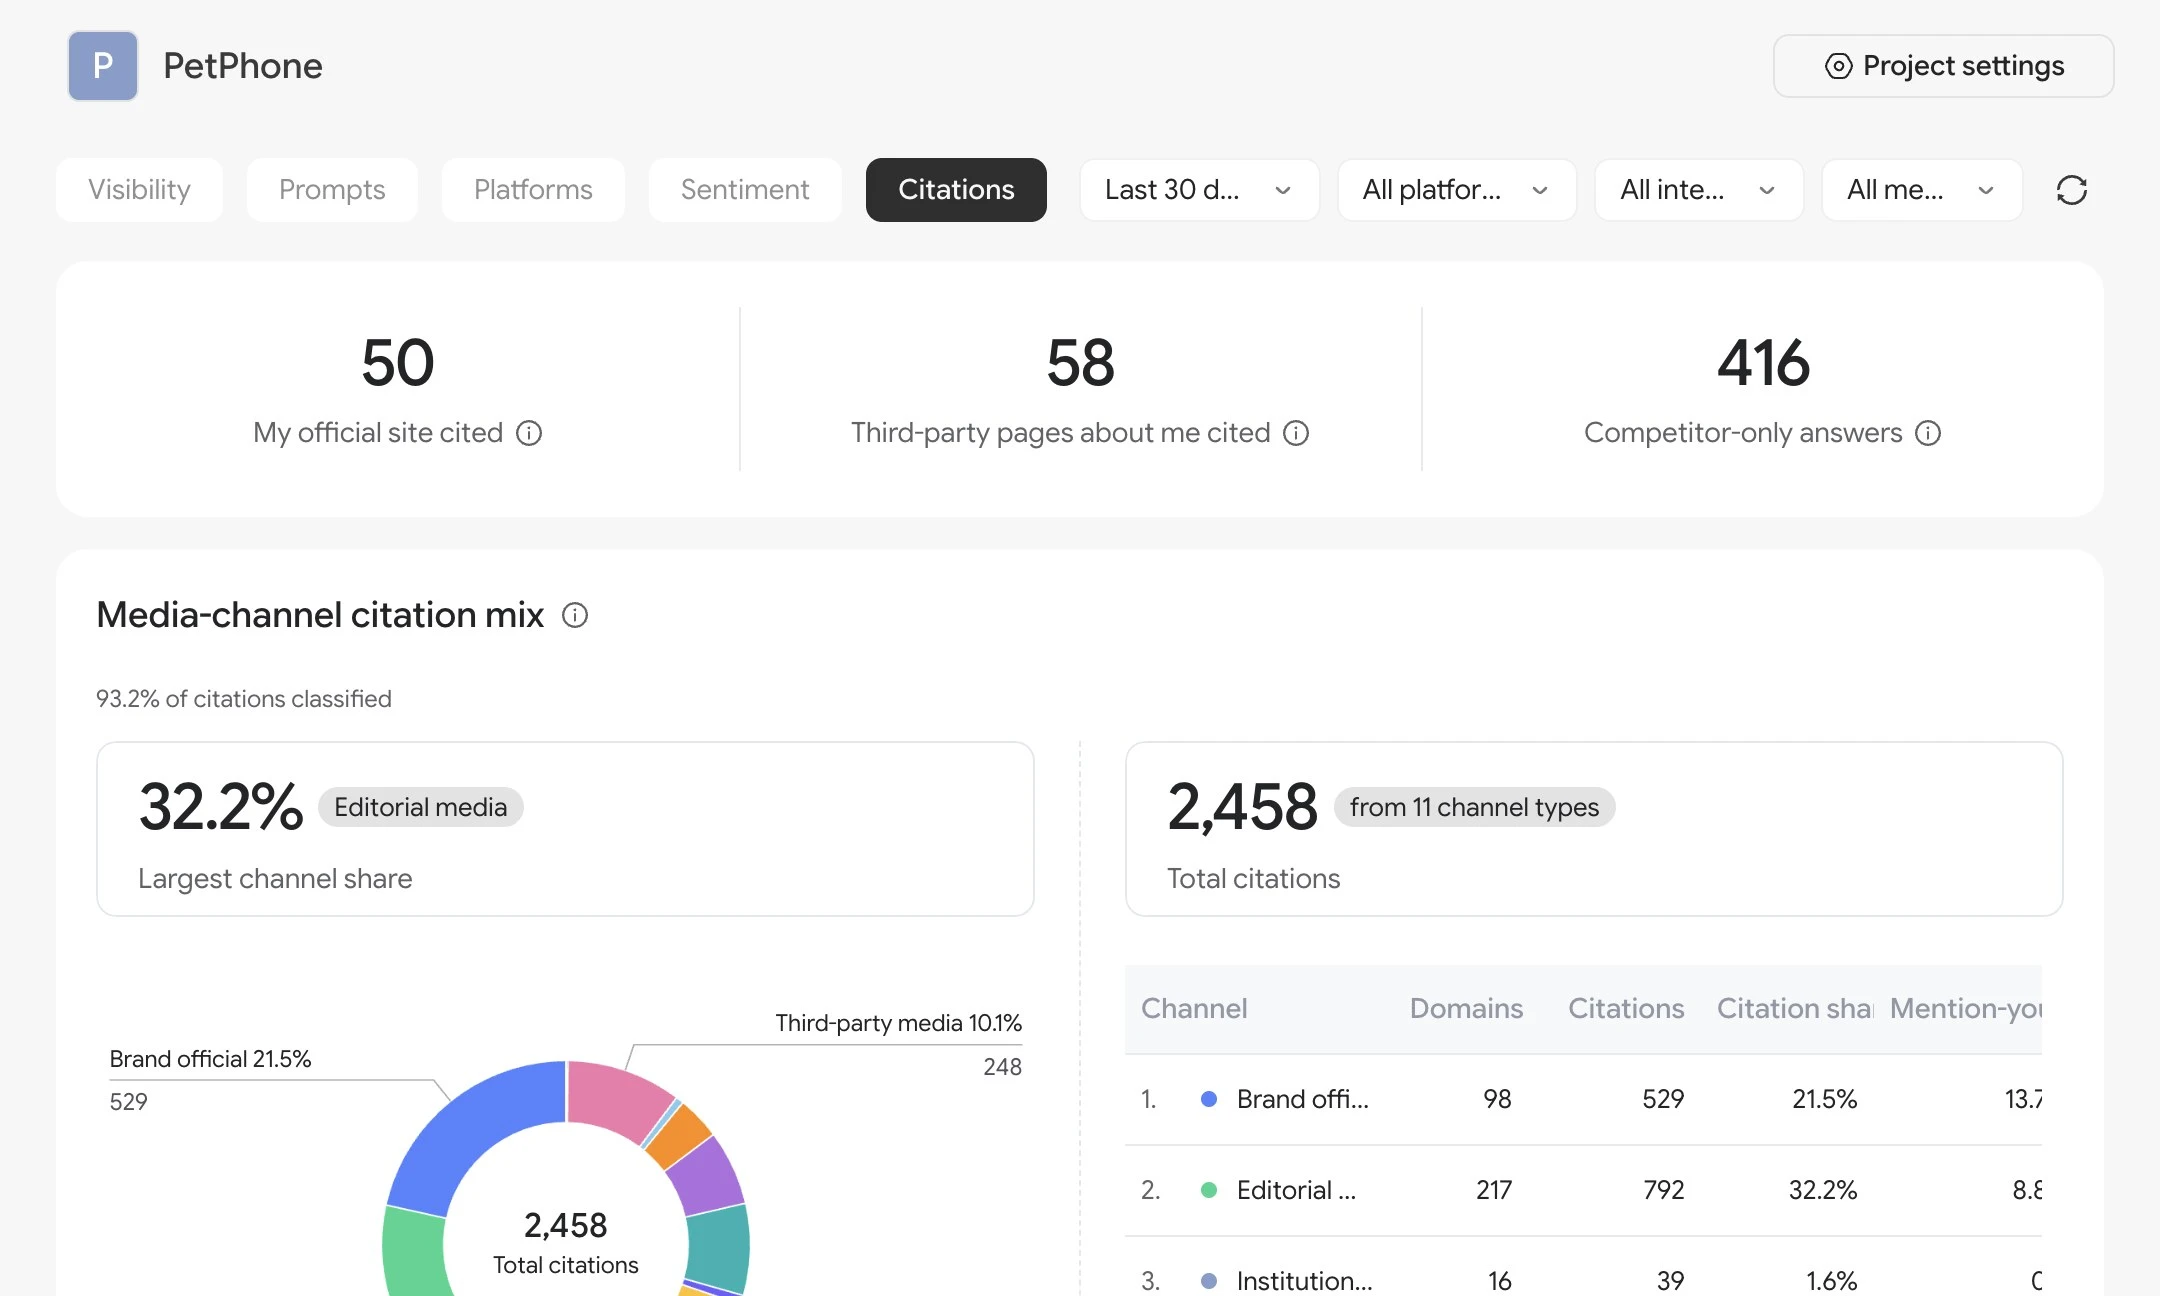
Task: Click info icon beside Third-party pages about me cited
Action: point(1296,433)
